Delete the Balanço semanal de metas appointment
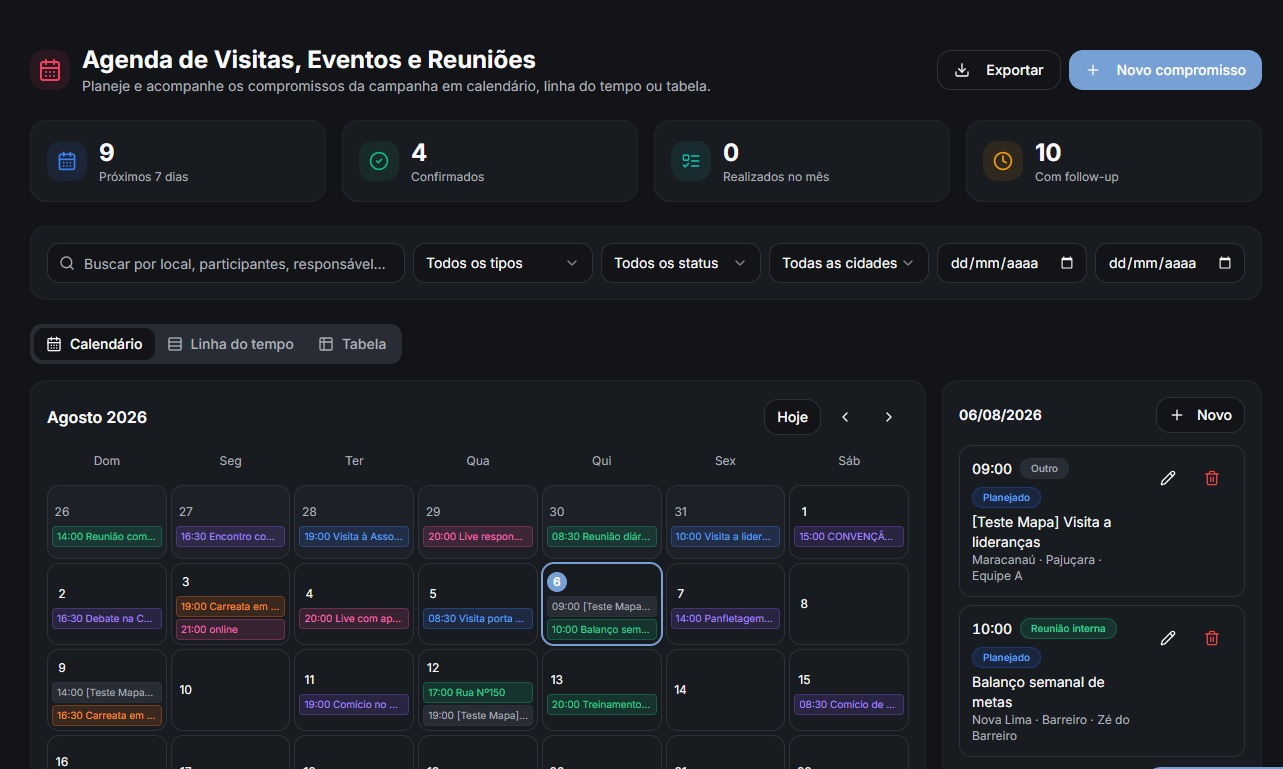1283x769 pixels. click(1212, 638)
